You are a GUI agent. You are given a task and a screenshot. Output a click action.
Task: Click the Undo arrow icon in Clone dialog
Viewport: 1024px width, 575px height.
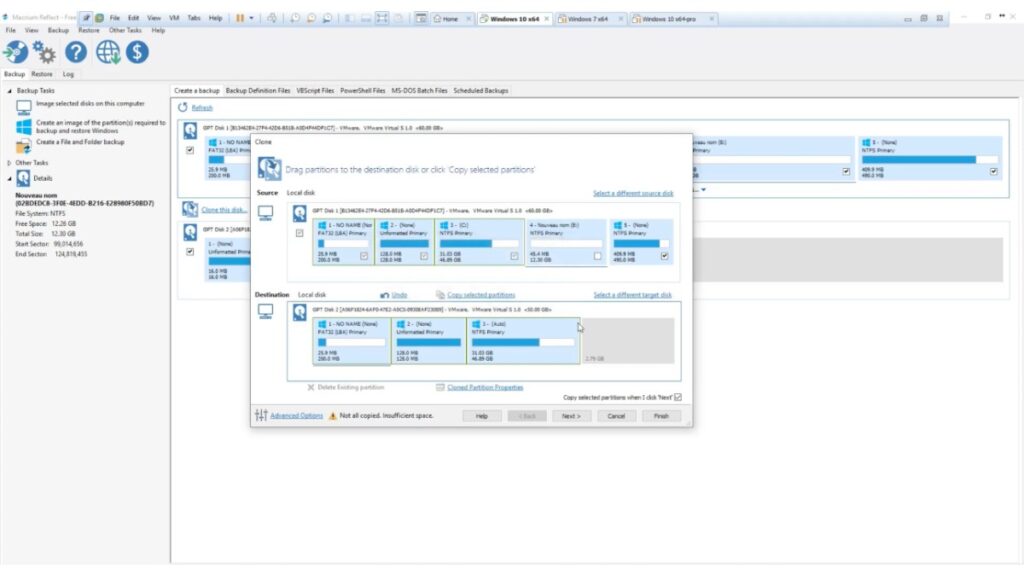pos(385,295)
